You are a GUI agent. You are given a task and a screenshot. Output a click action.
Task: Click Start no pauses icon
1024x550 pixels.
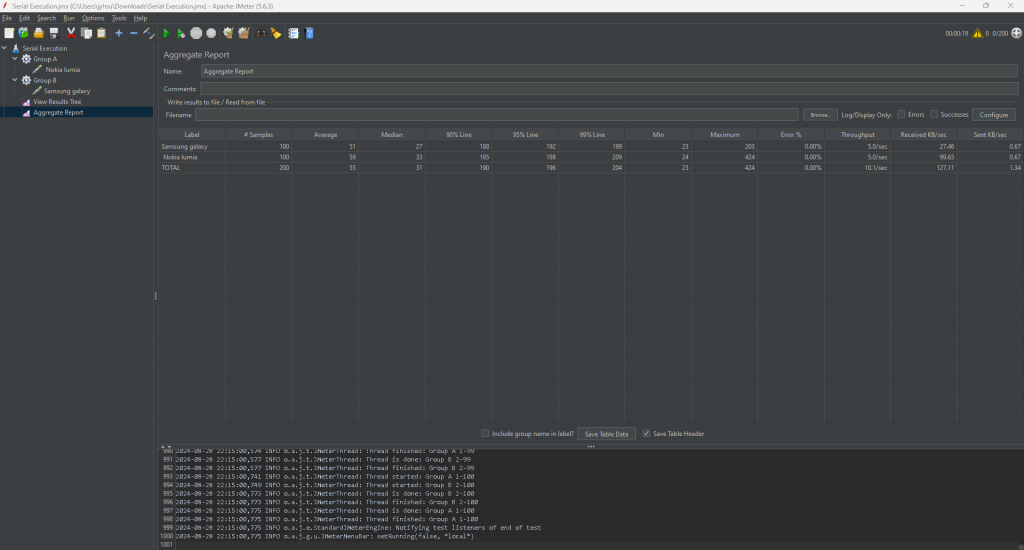[181, 33]
